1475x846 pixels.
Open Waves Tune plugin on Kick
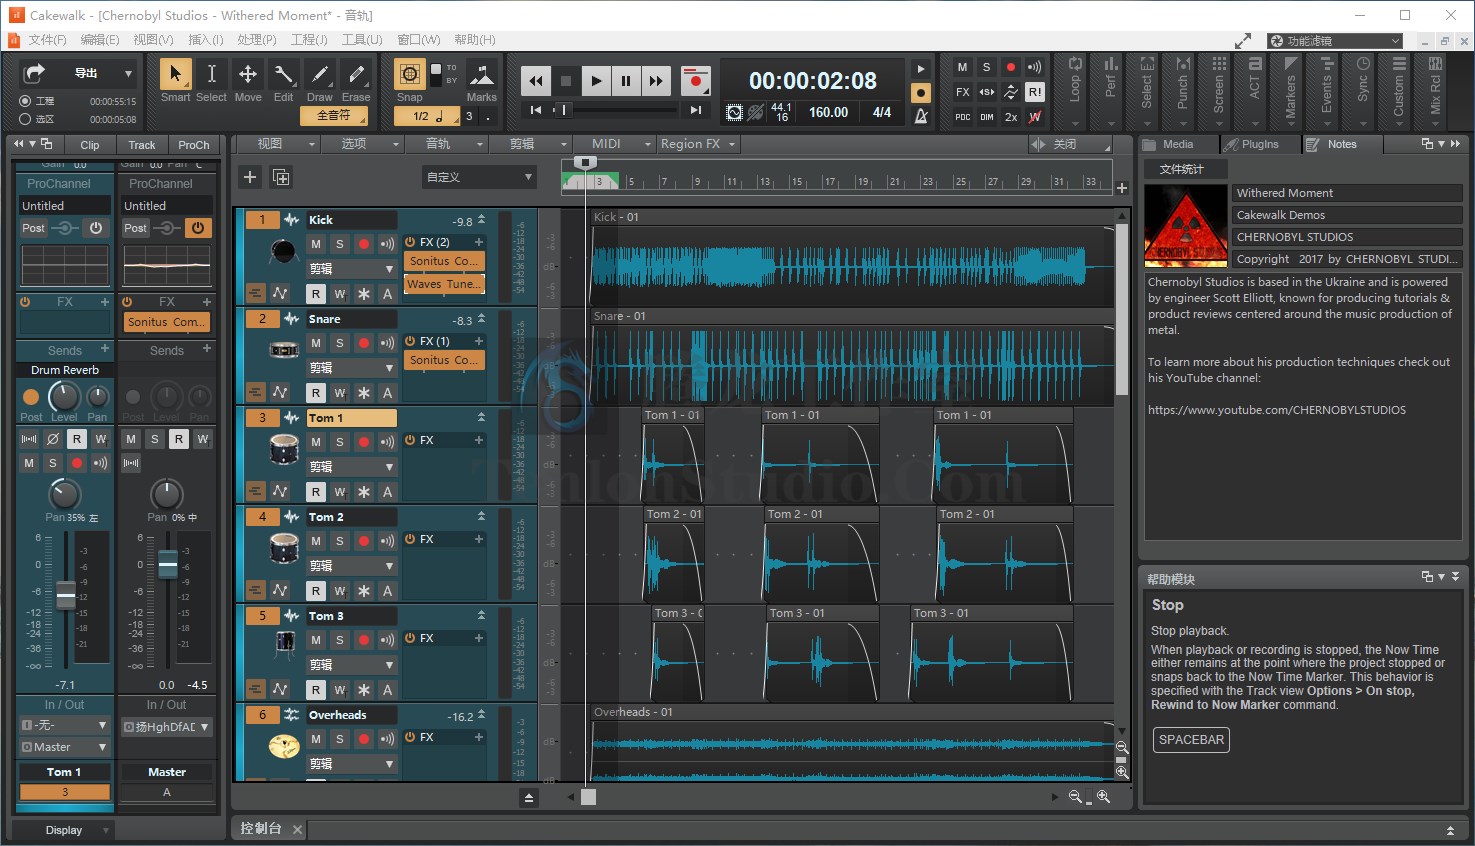(x=444, y=284)
